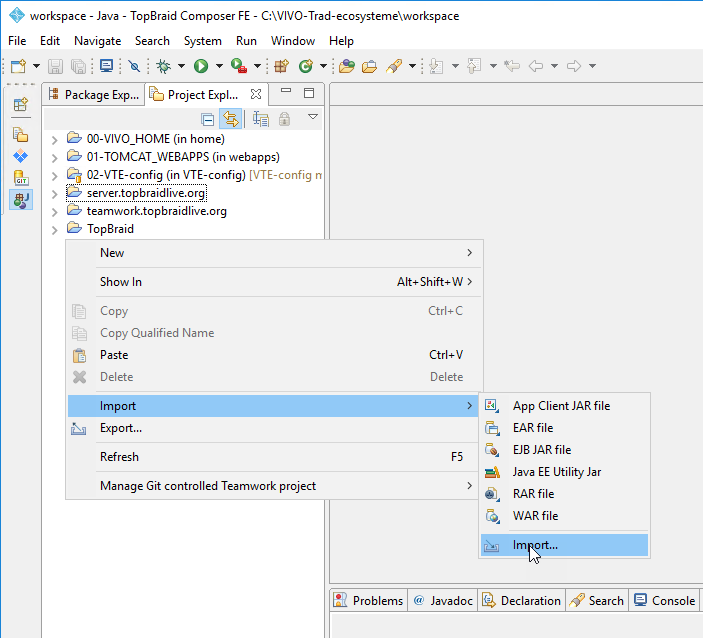The width and height of the screenshot is (703, 638).
Task: Open the Navigate menu
Action: click(x=97, y=41)
